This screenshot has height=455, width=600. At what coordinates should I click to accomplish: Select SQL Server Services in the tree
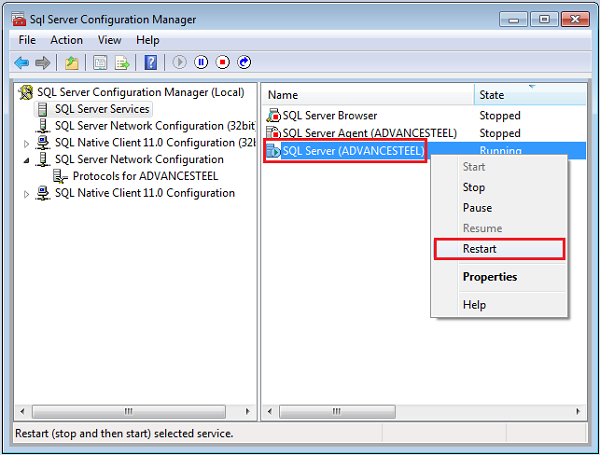pos(102,109)
